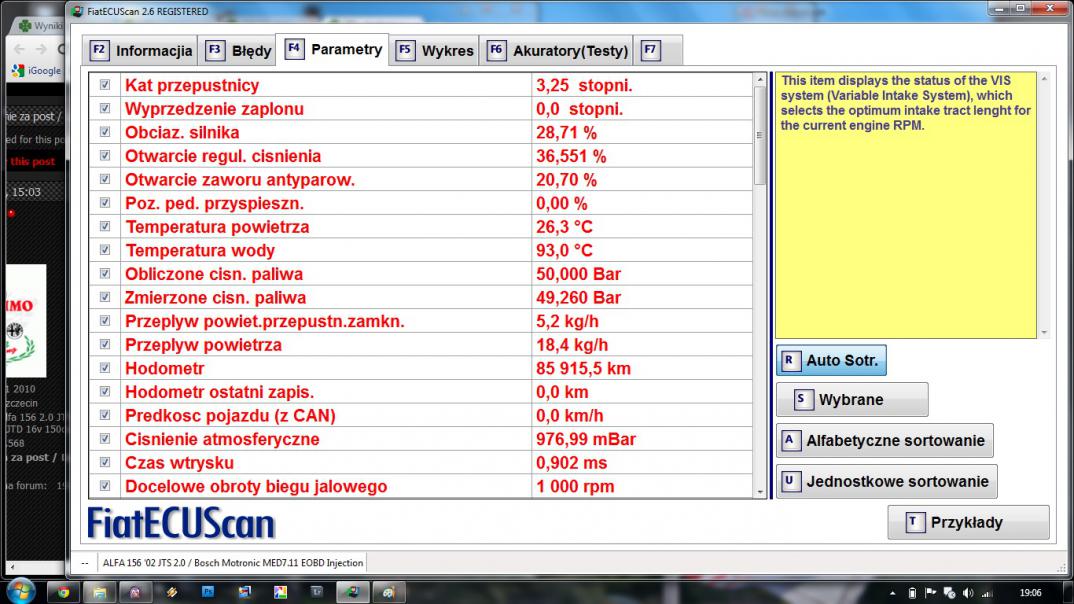The height and width of the screenshot is (604, 1074).
Task: Click the ALFA 156 ECU status bar text
Action: (x=233, y=563)
